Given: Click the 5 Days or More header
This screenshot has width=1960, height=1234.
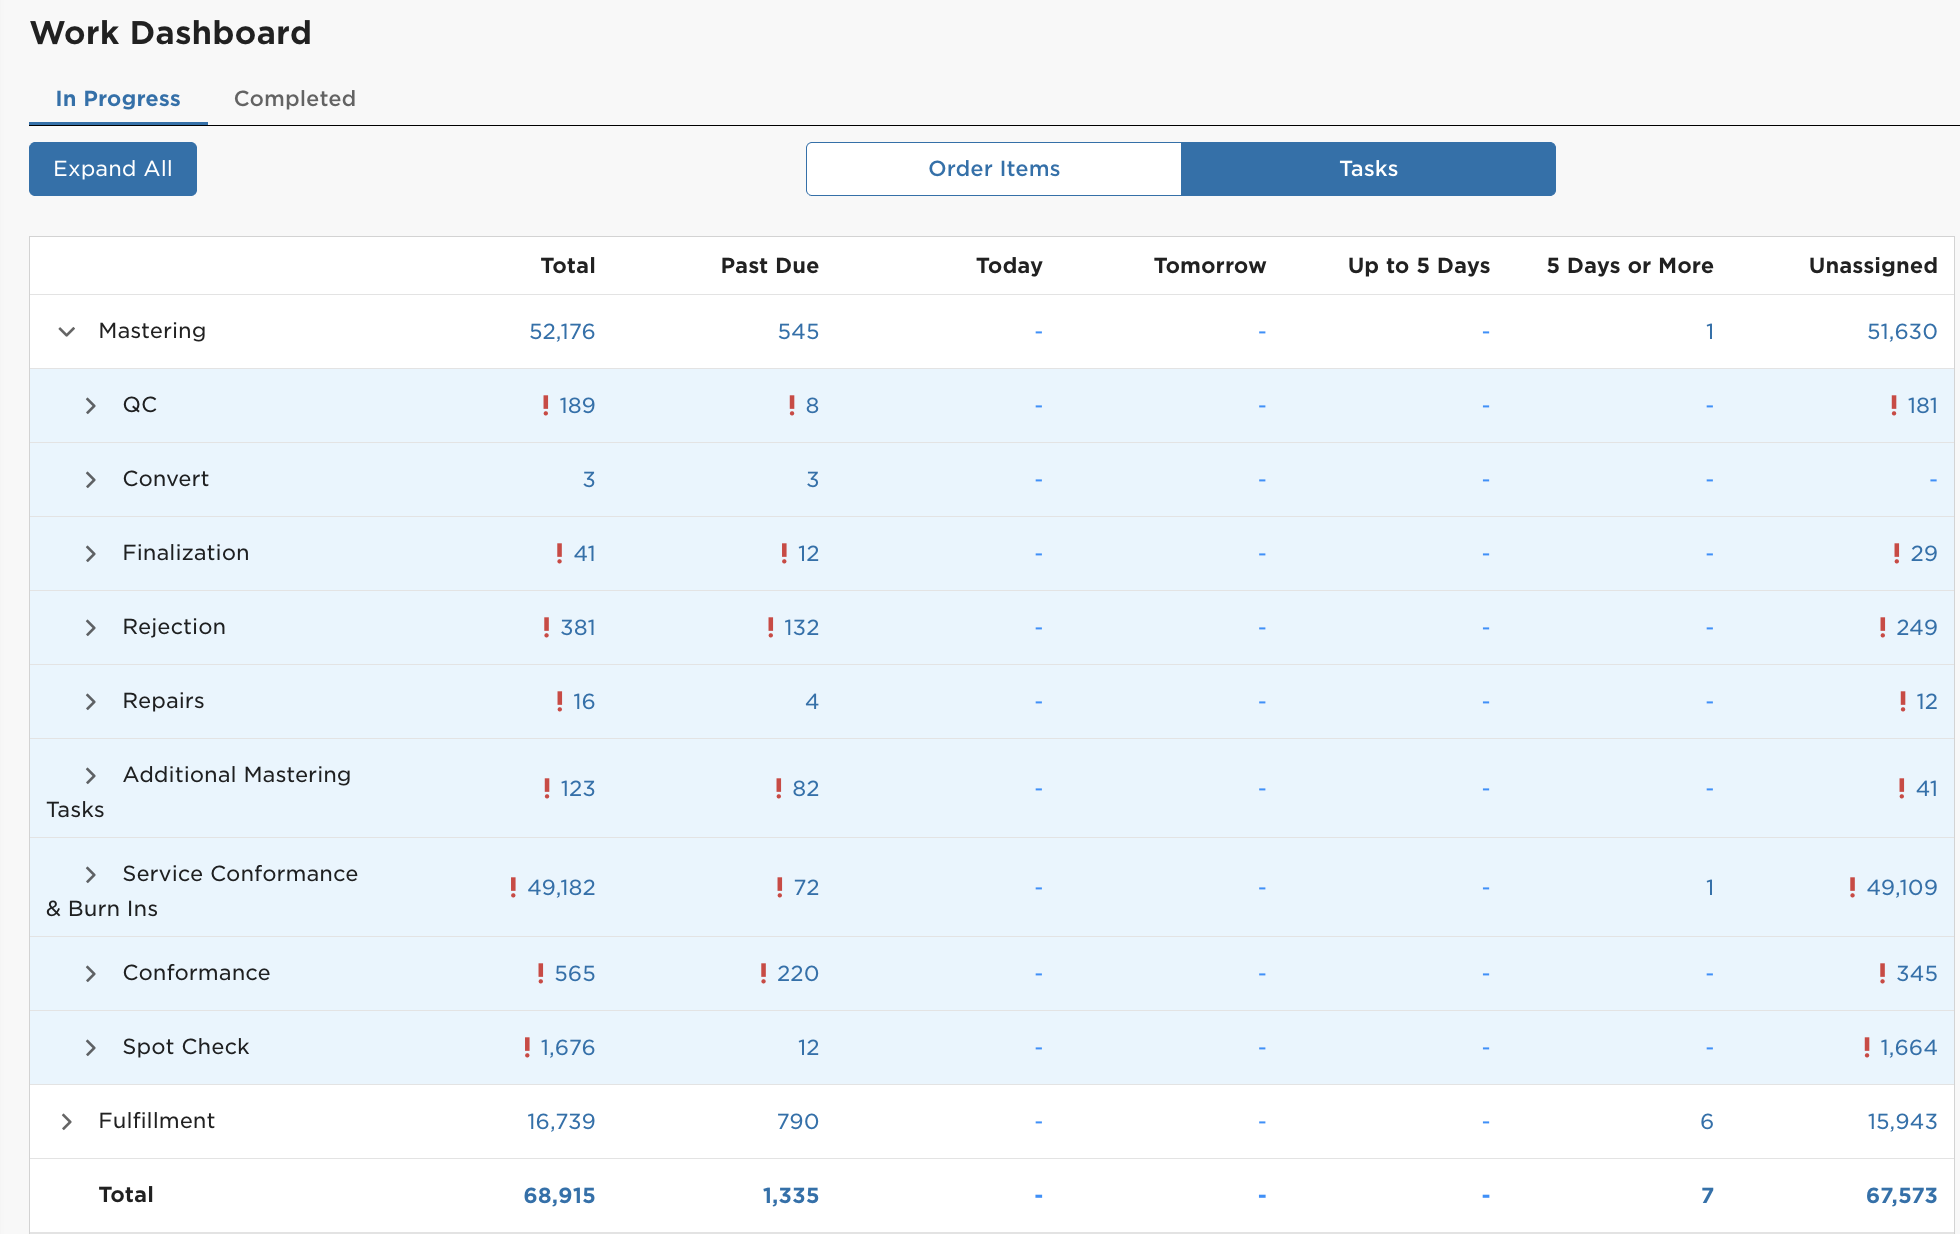Looking at the screenshot, I should [x=1630, y=265].
